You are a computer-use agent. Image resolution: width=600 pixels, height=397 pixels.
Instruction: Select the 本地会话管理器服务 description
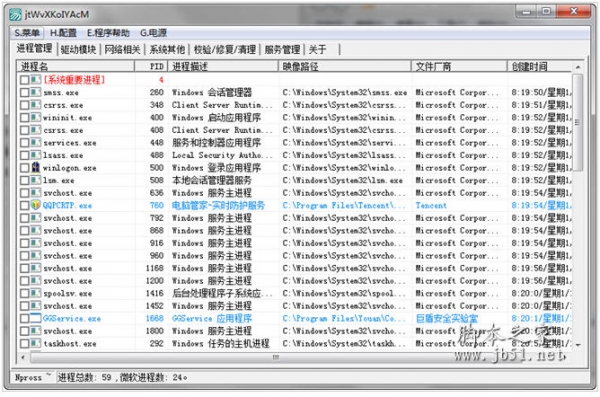coord(212,180)
